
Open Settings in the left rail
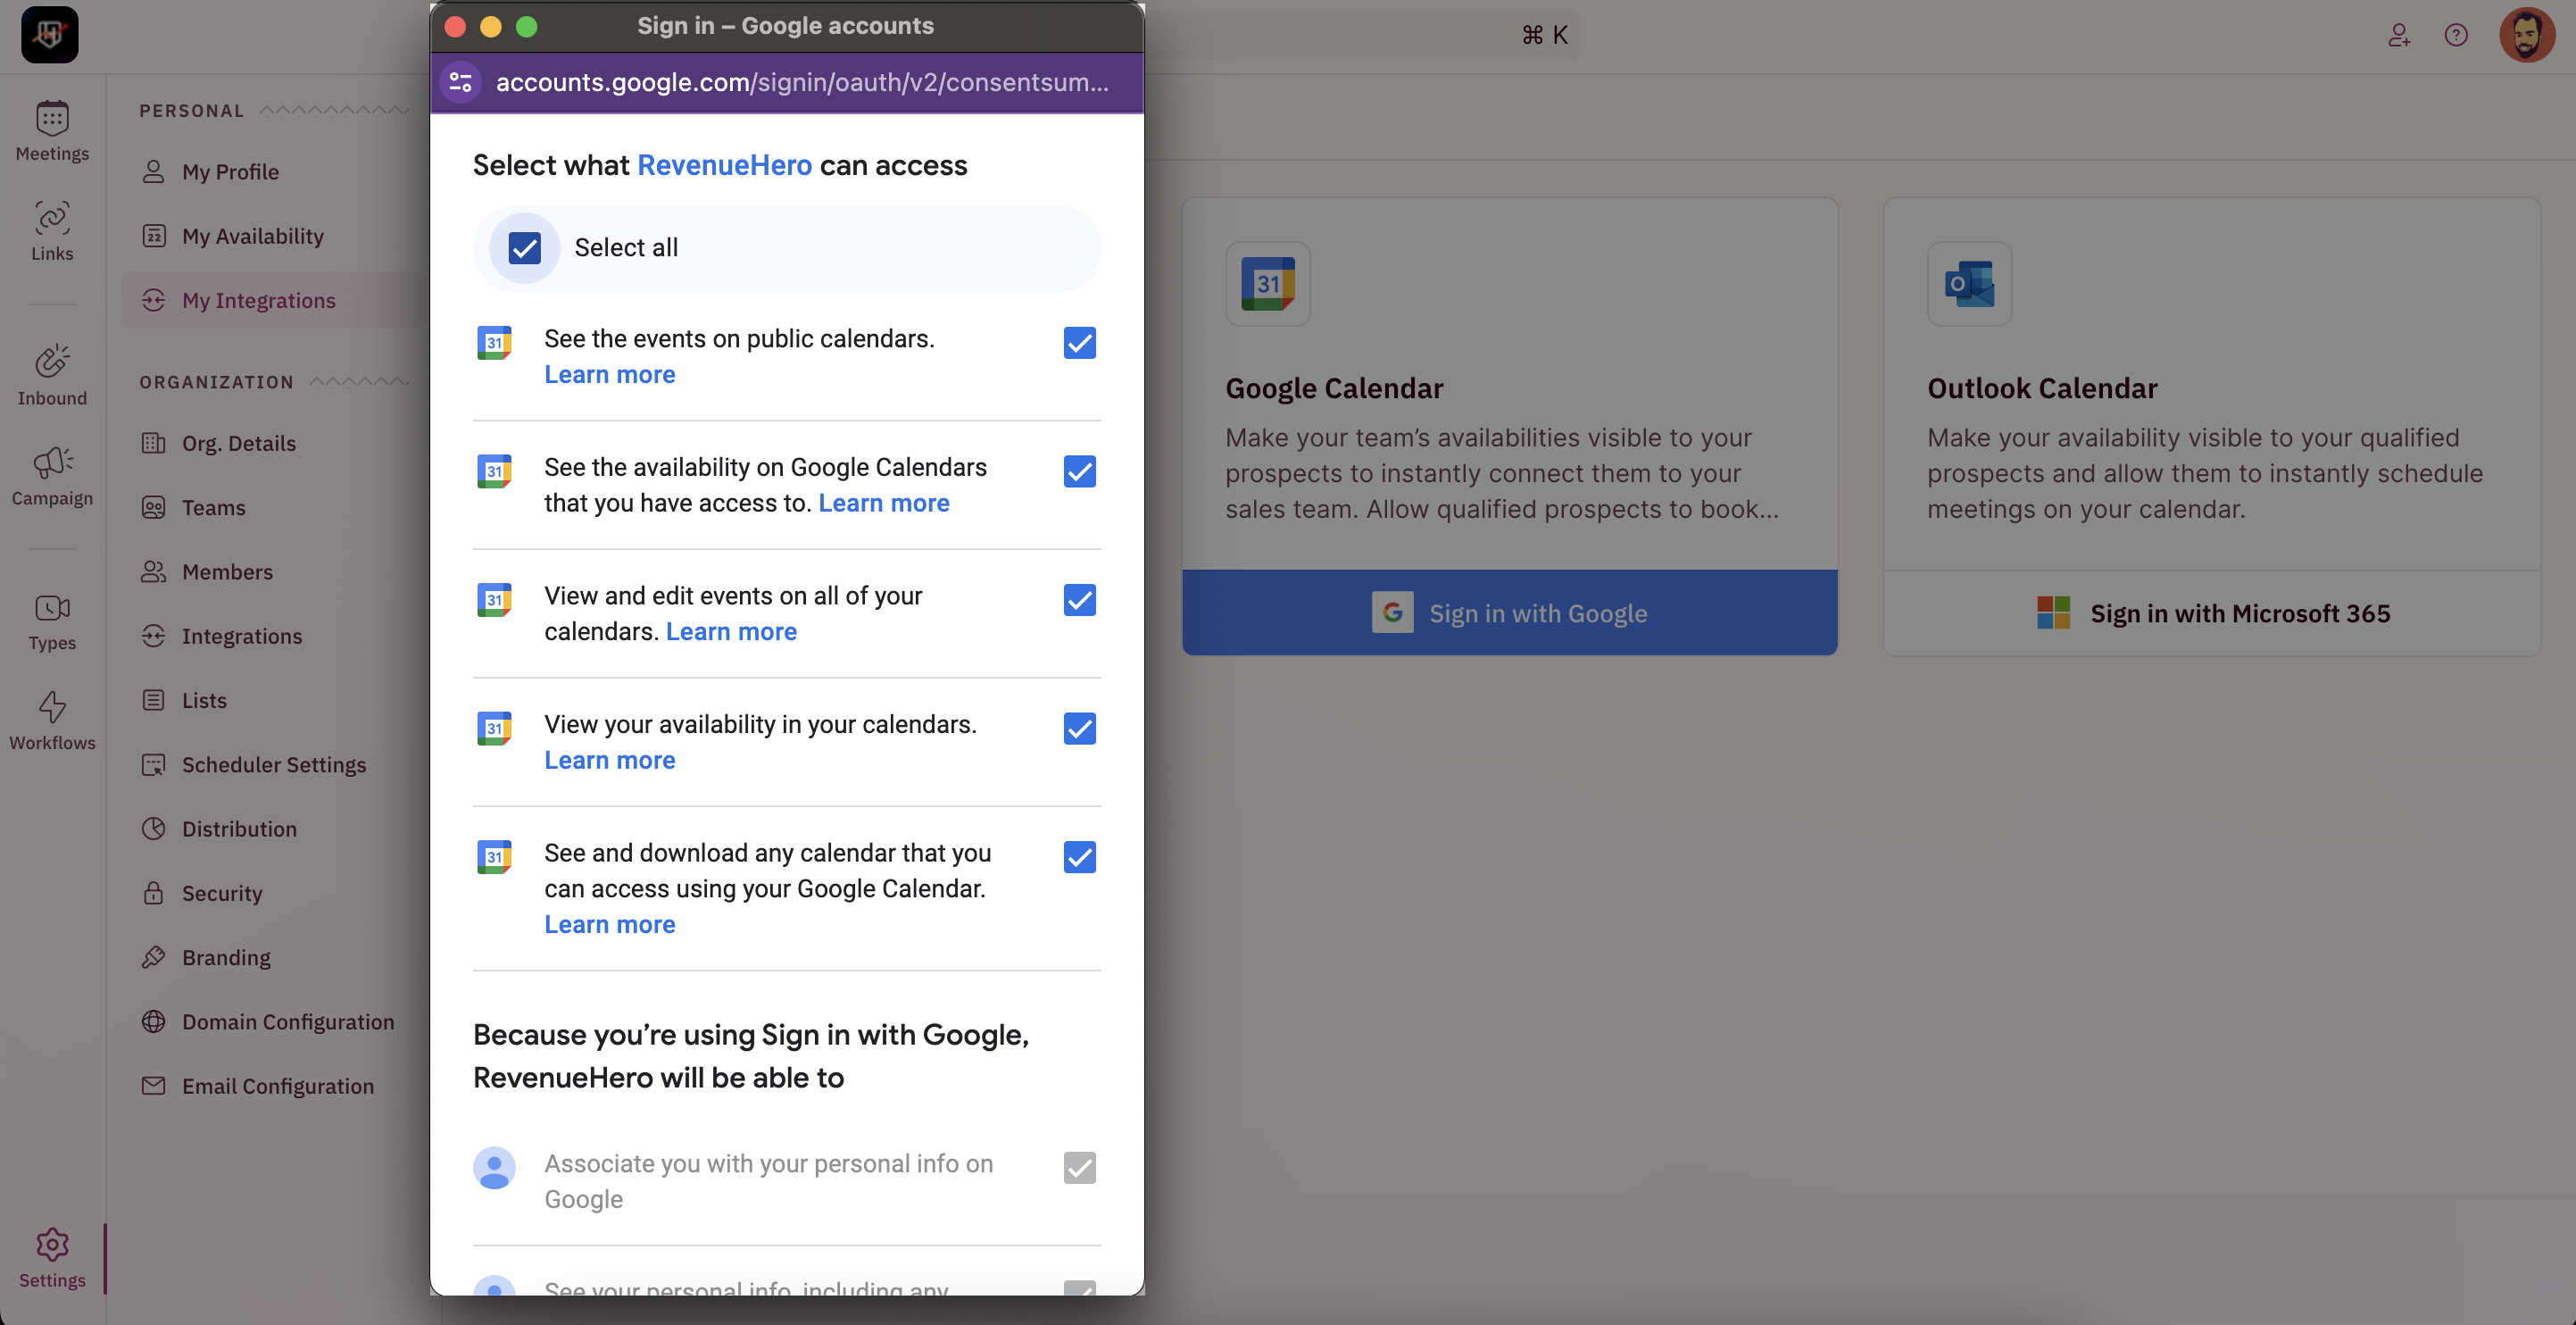click(x=52, y=1258)
